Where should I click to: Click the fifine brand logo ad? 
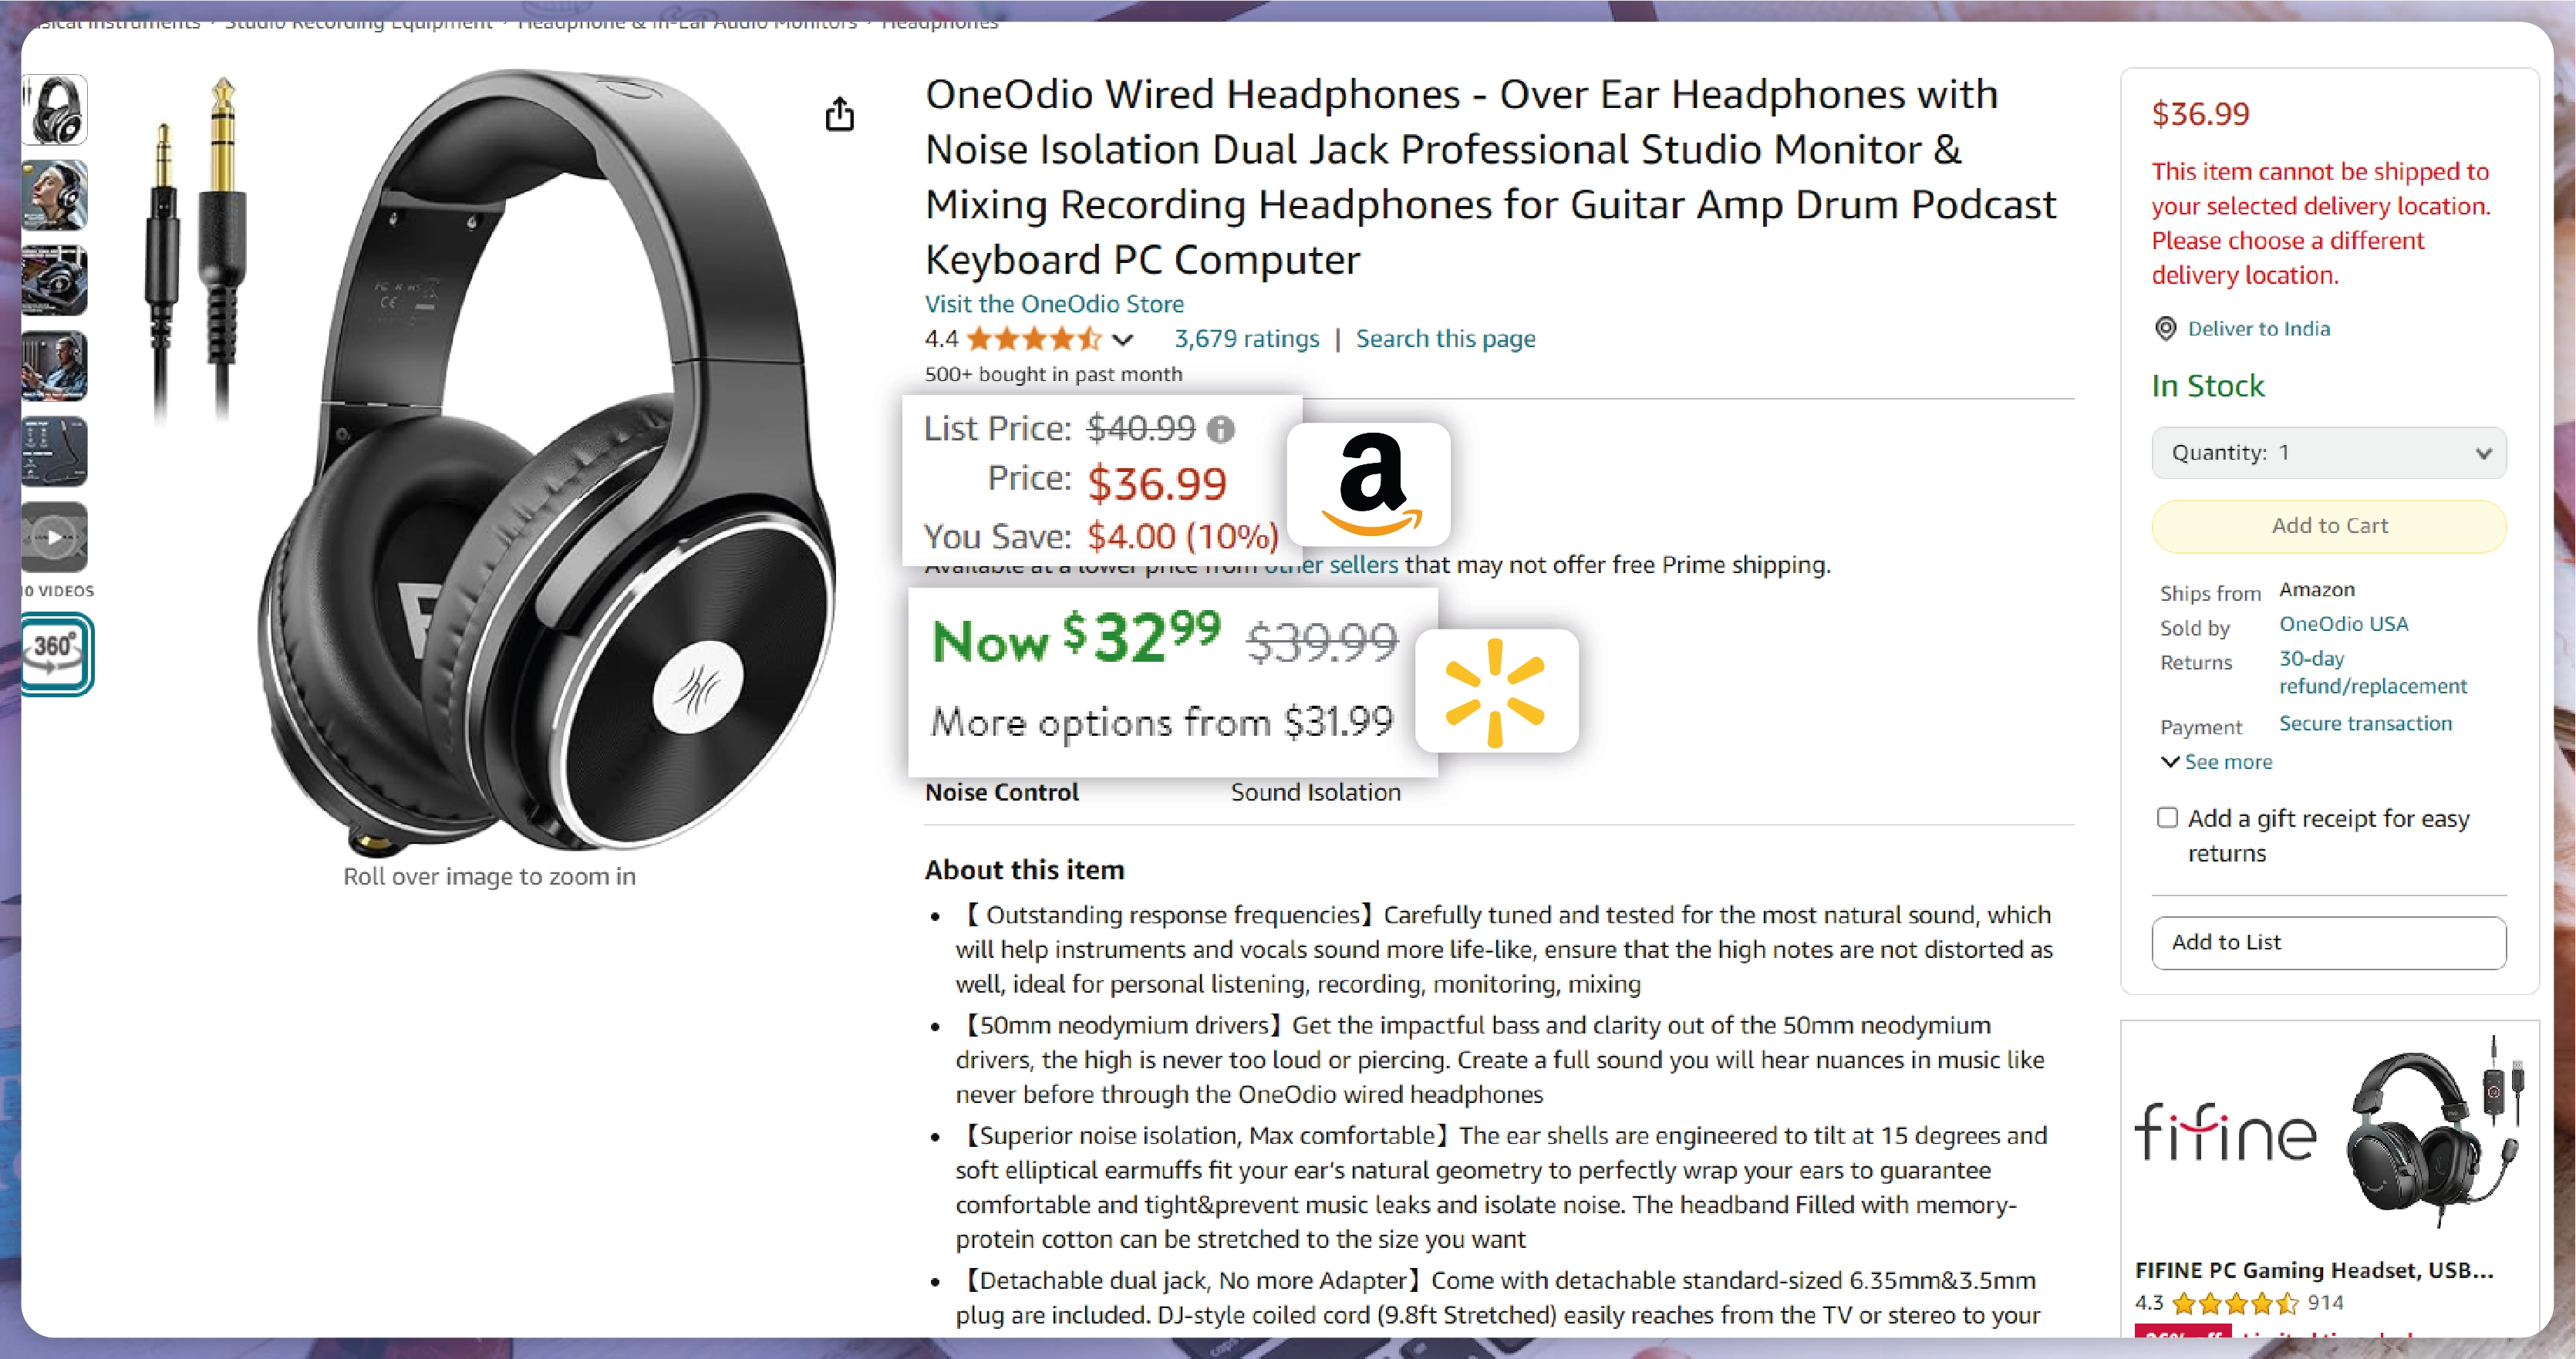(2225, 1133)
